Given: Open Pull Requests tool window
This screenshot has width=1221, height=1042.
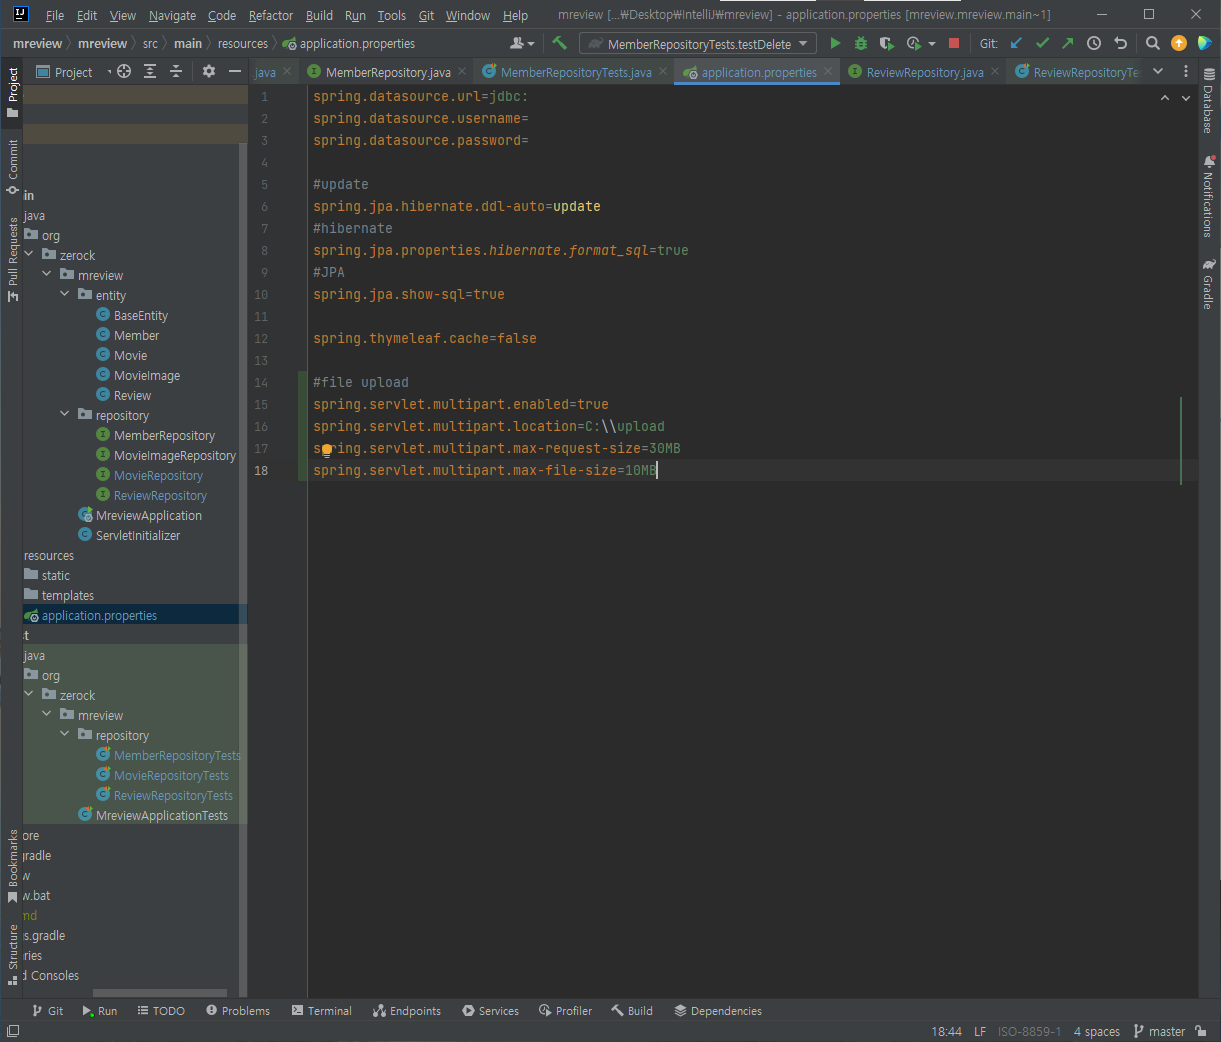Looking at the screenshot, I should tap(12, 258).
